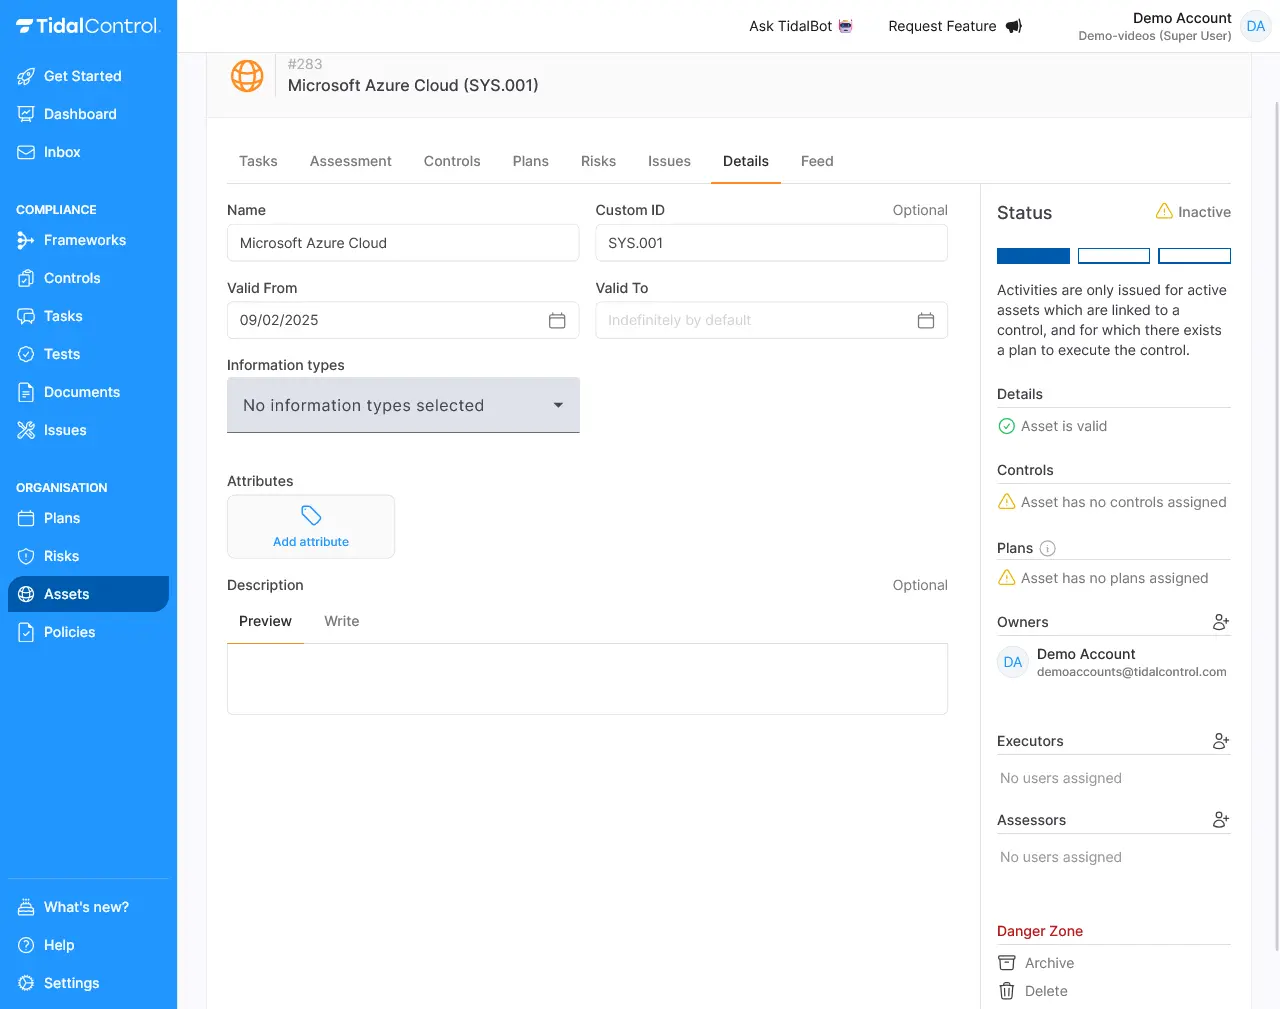The width and height of the screenshot is (1280, 1009).
Task: Click the Inactive warning status icon
Action: tap(1164, 211)
